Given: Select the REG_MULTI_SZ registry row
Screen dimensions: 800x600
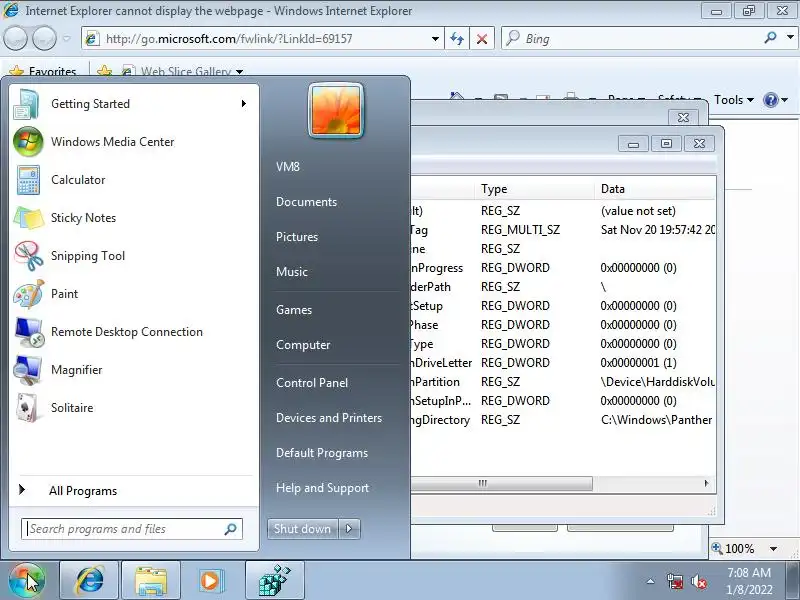Looking at the screenshot, I should point(563,230).
